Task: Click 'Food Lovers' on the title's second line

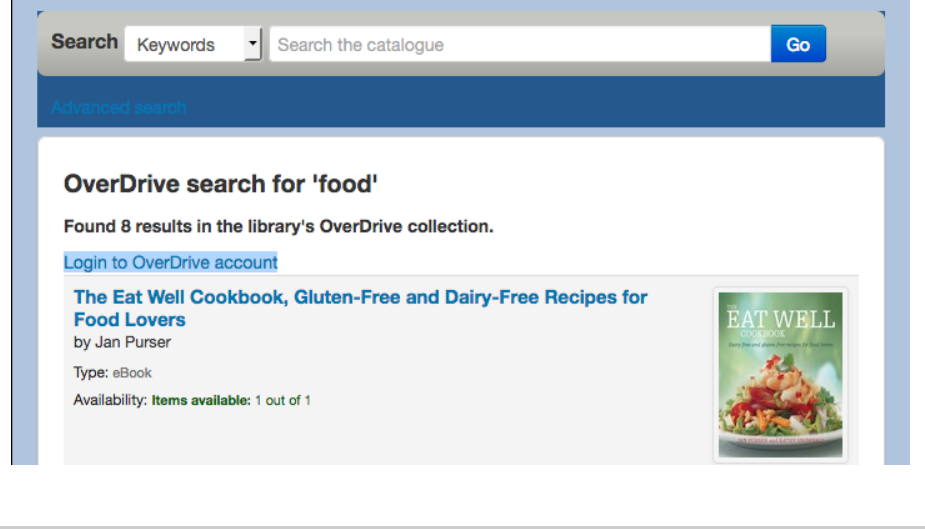Action: pos(130,320)
